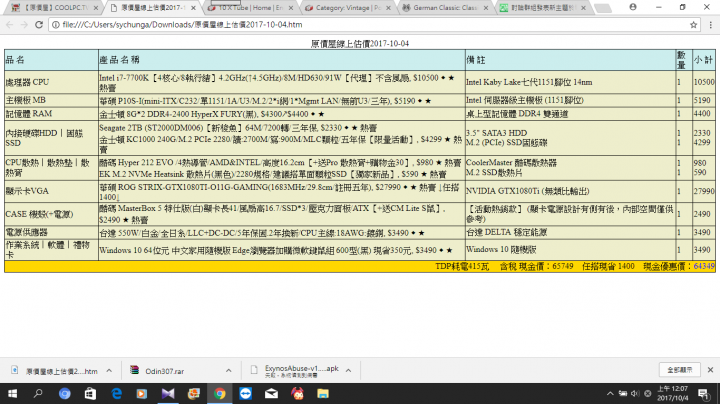Expand options for Odin307.rar download
The image size is (720, 404).
click(228, 370)
